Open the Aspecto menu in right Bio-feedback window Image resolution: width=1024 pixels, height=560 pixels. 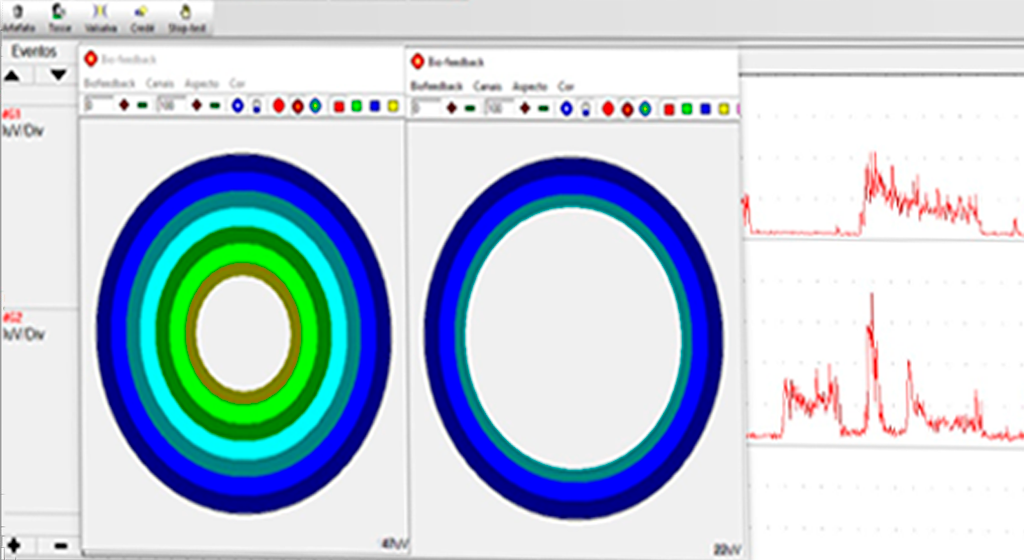coord(529,87)
